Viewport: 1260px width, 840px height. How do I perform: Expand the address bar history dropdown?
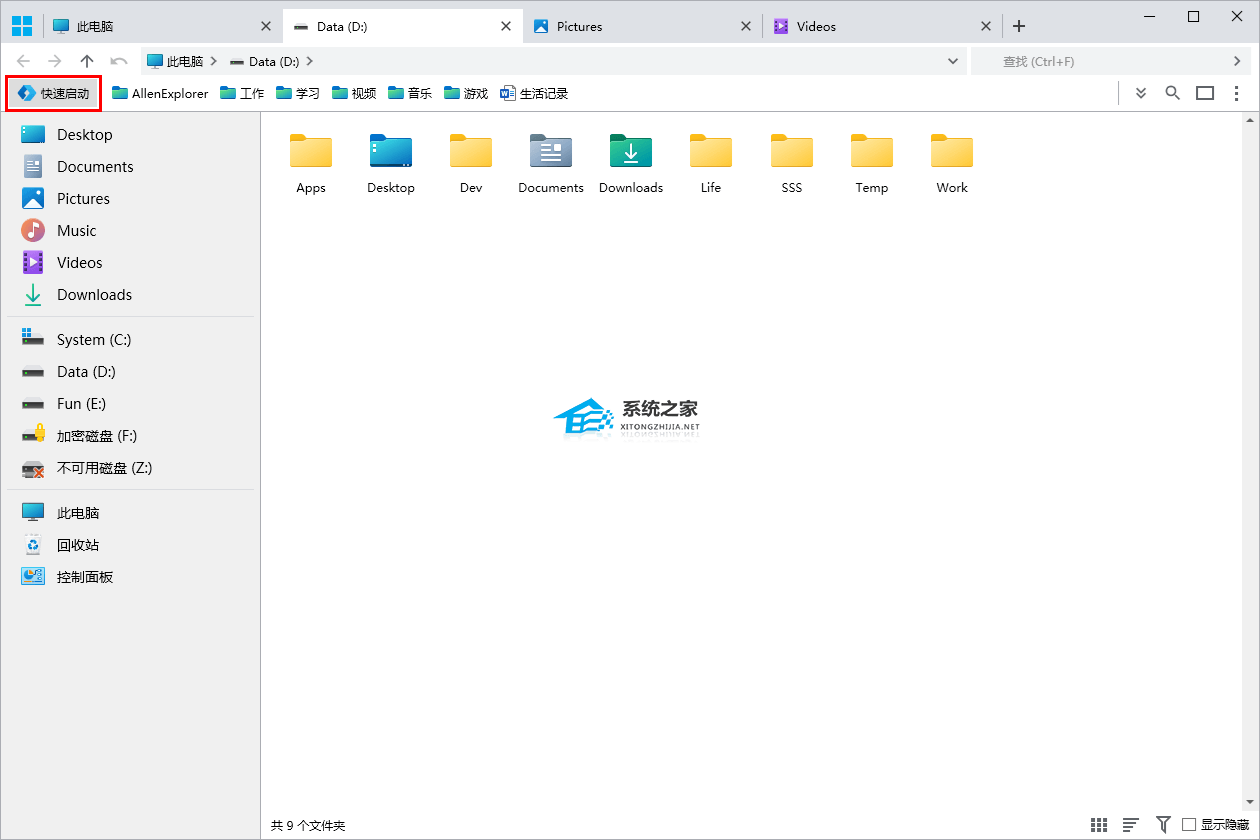click(953, 61)
